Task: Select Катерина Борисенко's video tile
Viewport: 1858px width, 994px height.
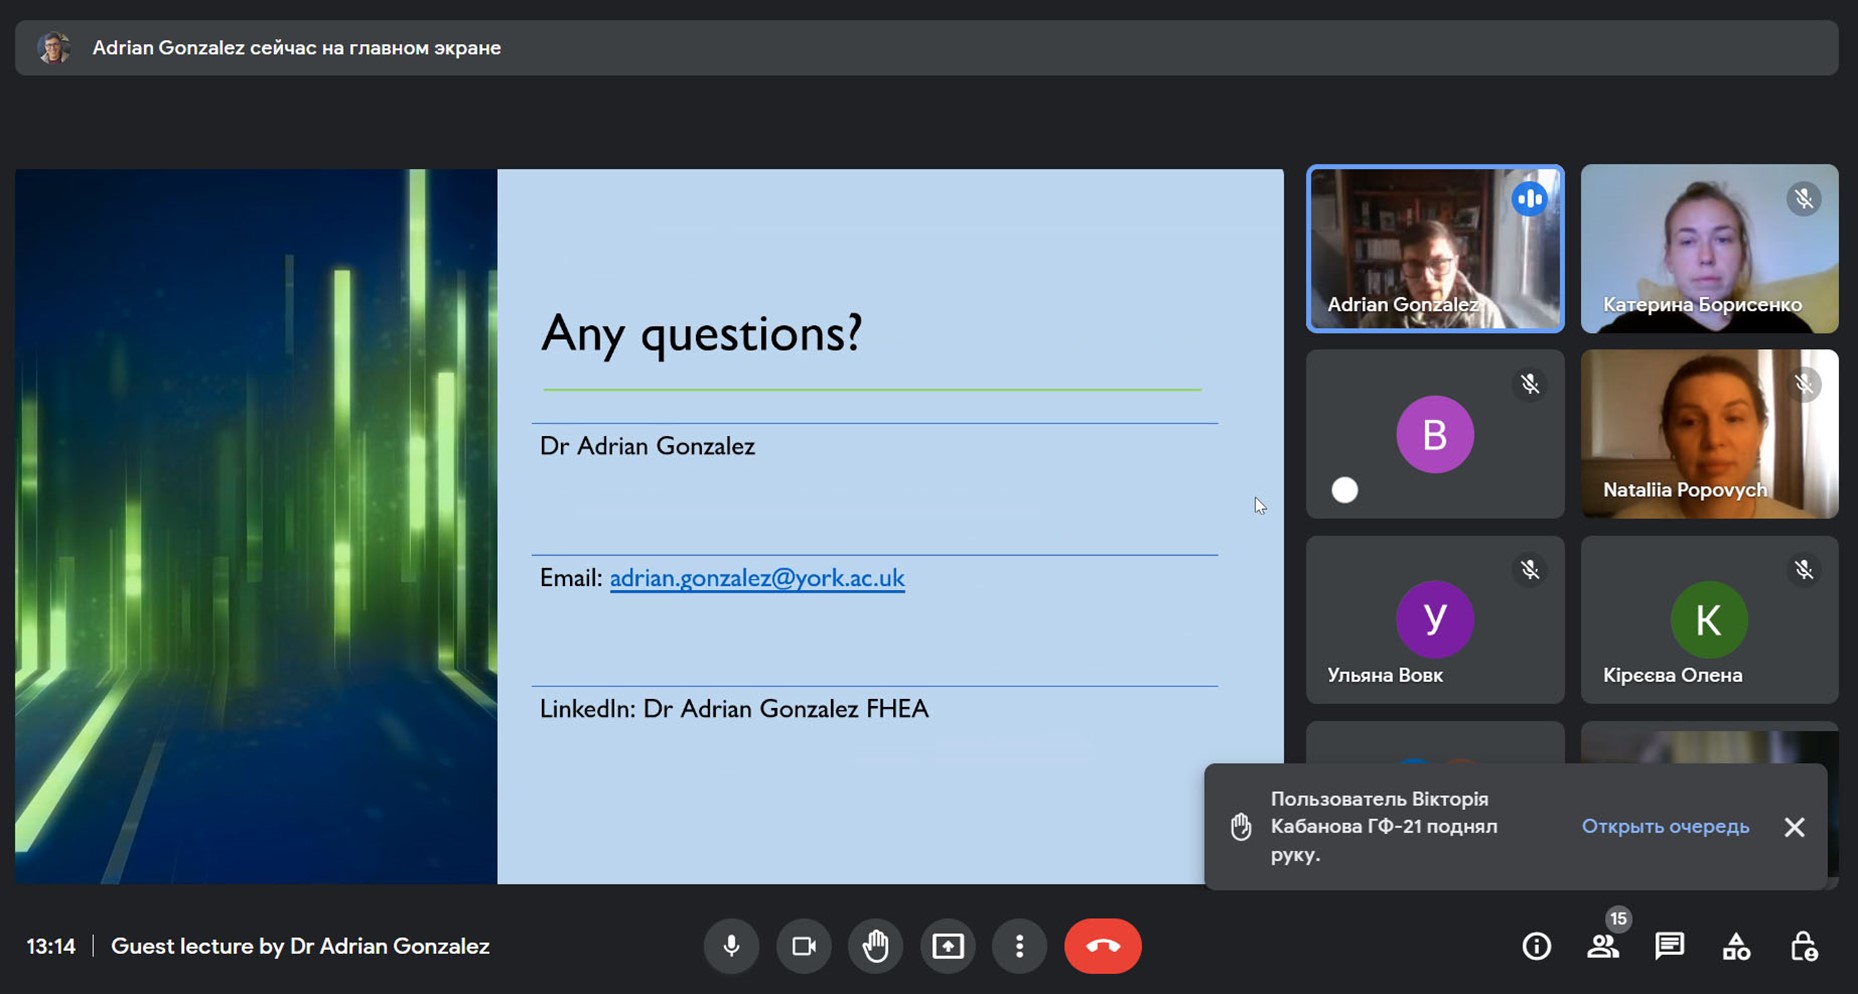Action: click(x=1709, y=248)
